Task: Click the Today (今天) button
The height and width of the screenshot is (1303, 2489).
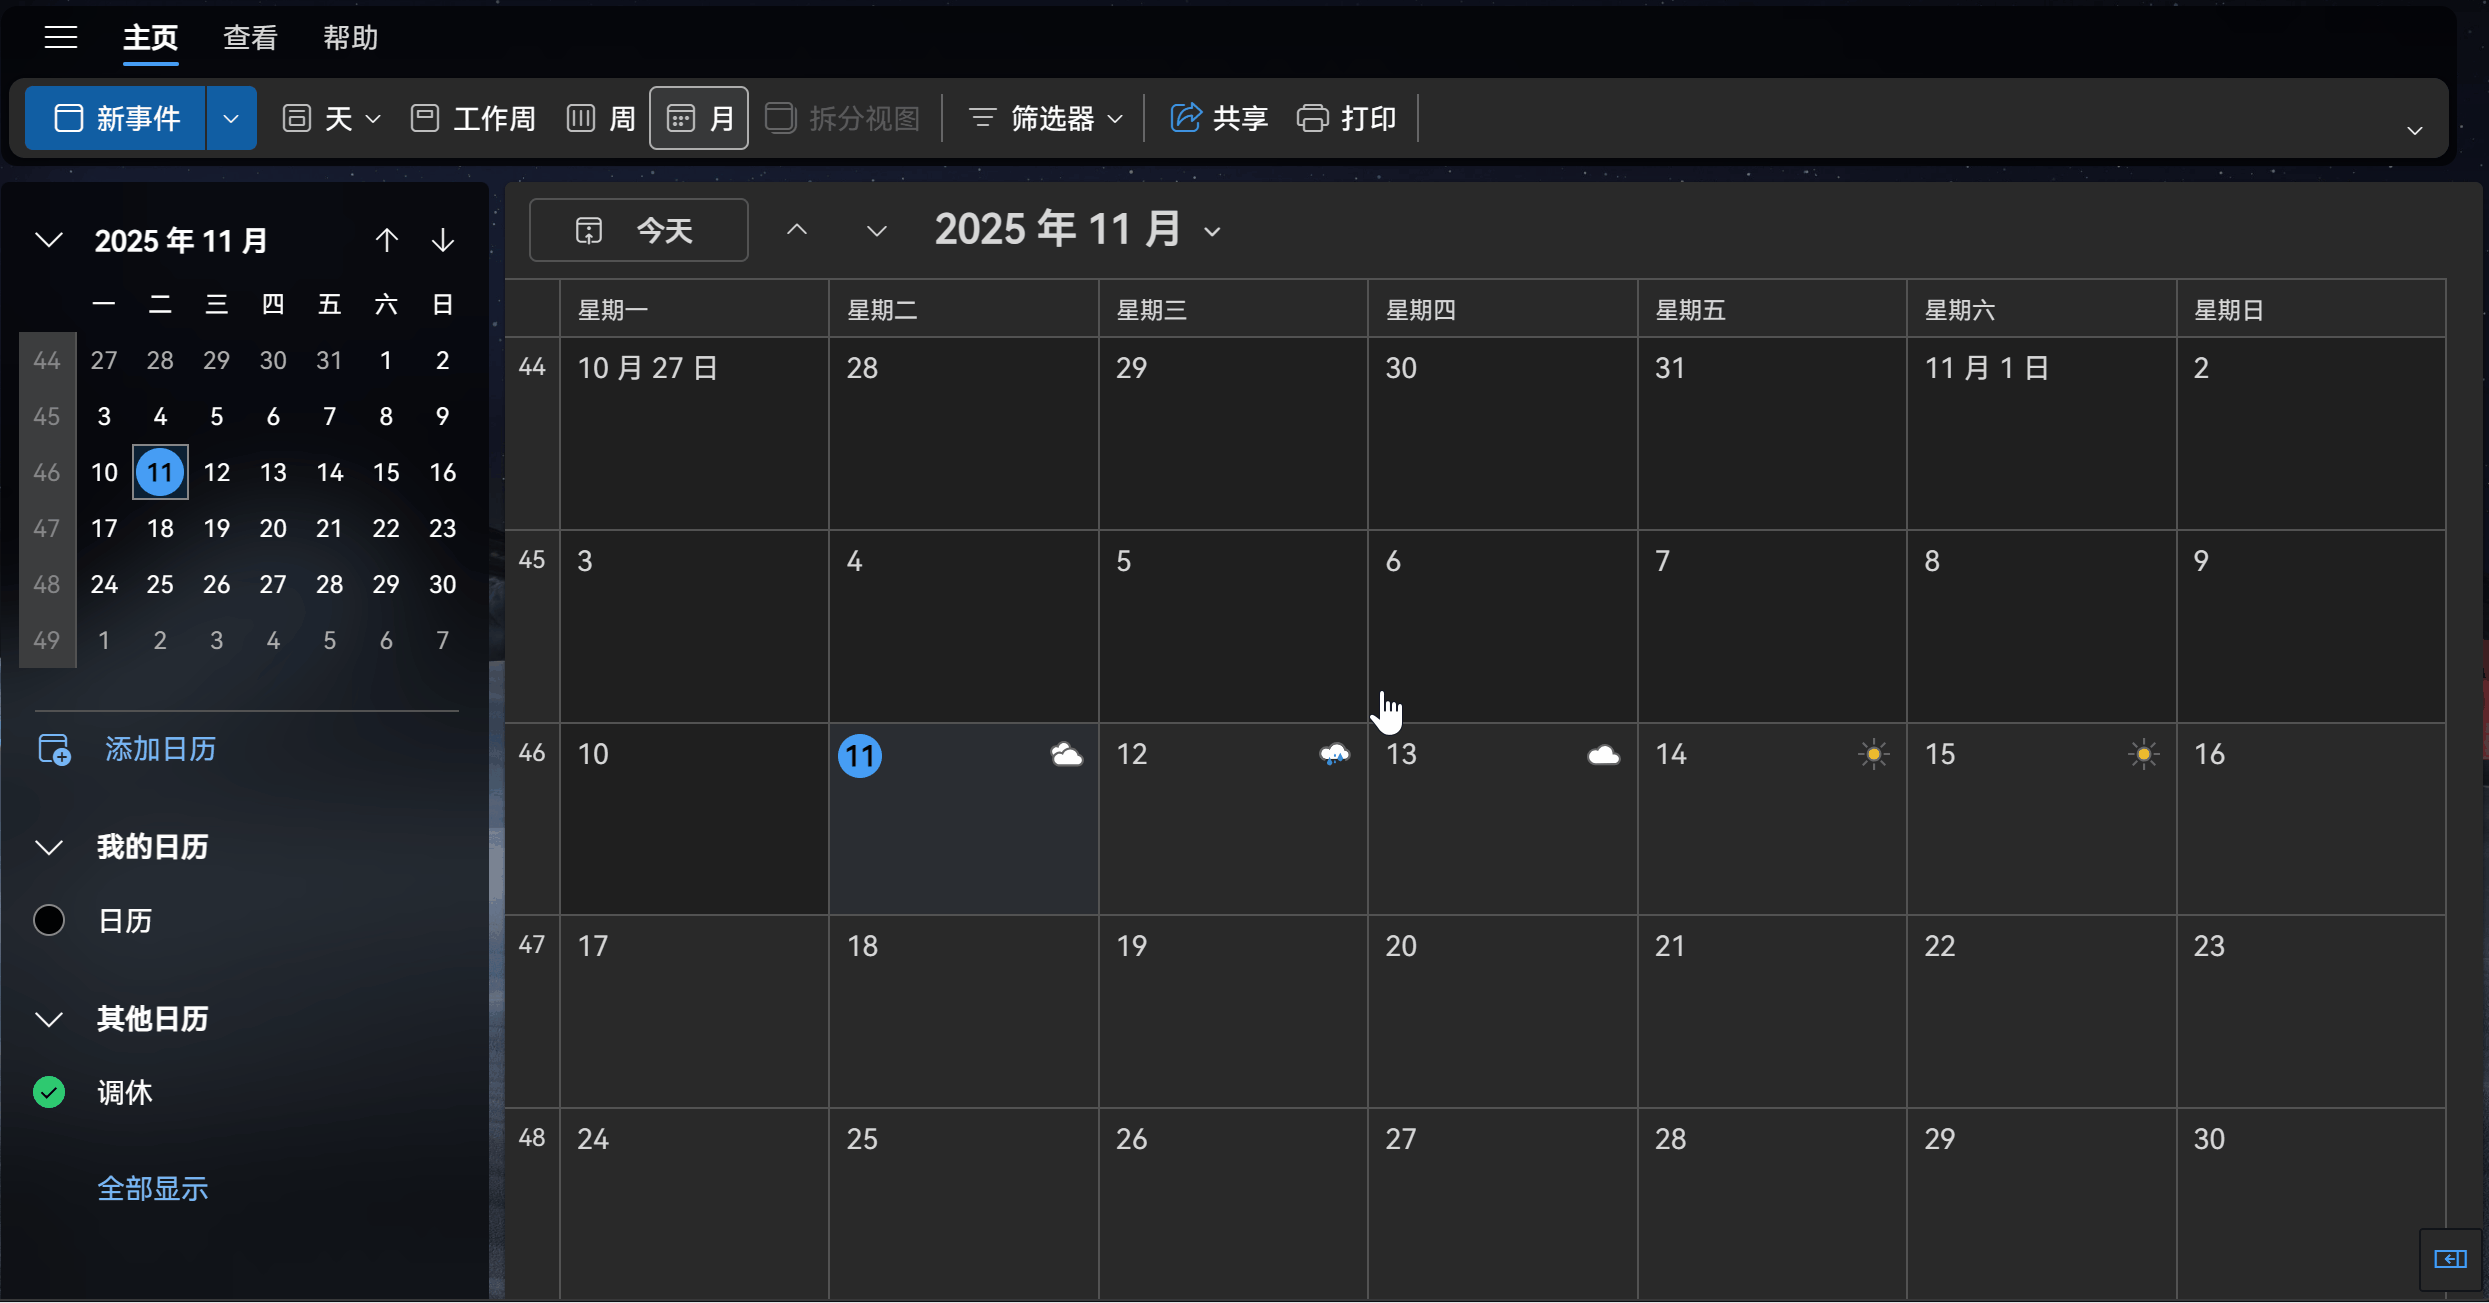Action: [638, 230]
